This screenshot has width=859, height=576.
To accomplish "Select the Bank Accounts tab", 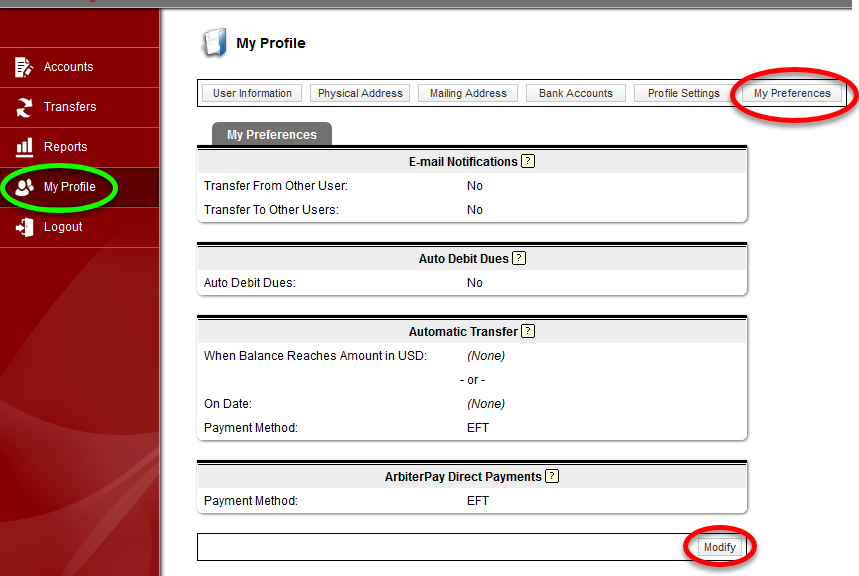I will (x=575, y=93).
